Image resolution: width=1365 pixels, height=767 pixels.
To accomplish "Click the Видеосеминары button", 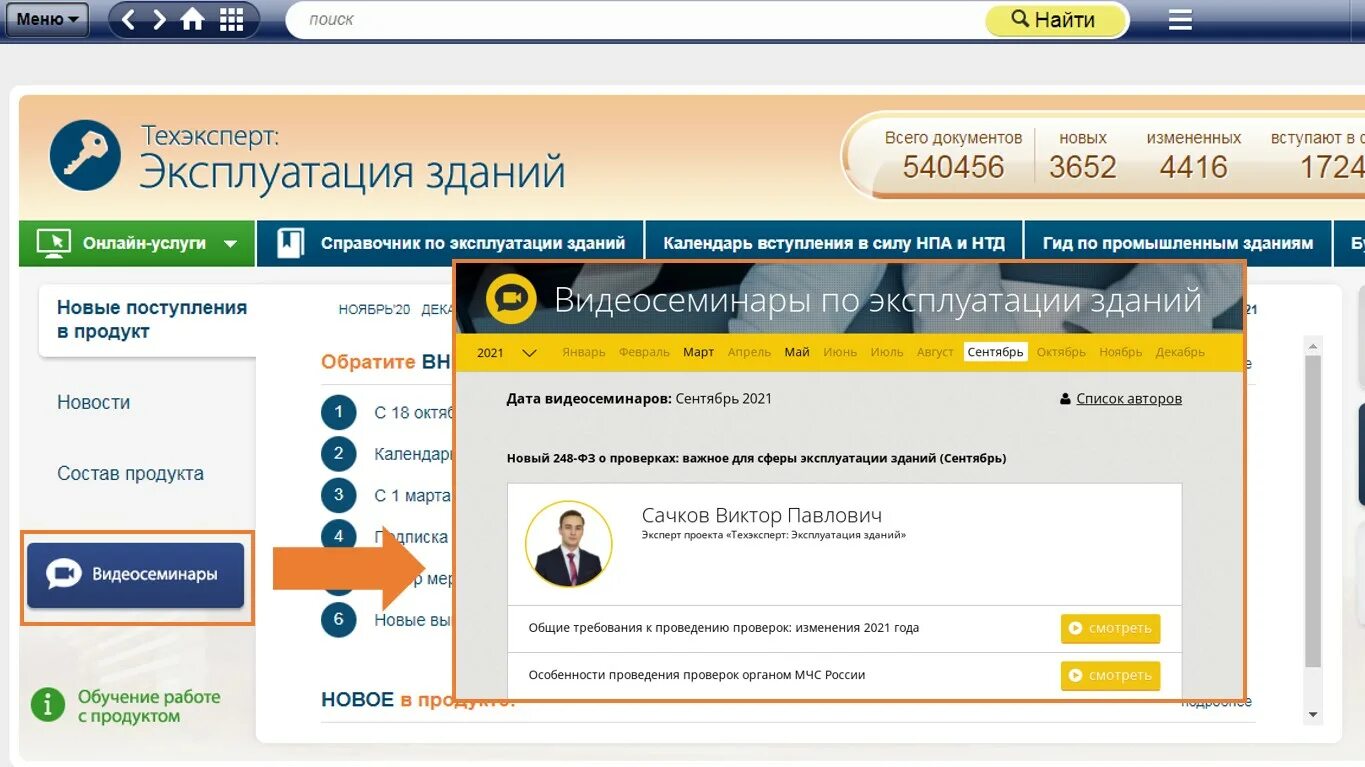I will tap(136, 575).
